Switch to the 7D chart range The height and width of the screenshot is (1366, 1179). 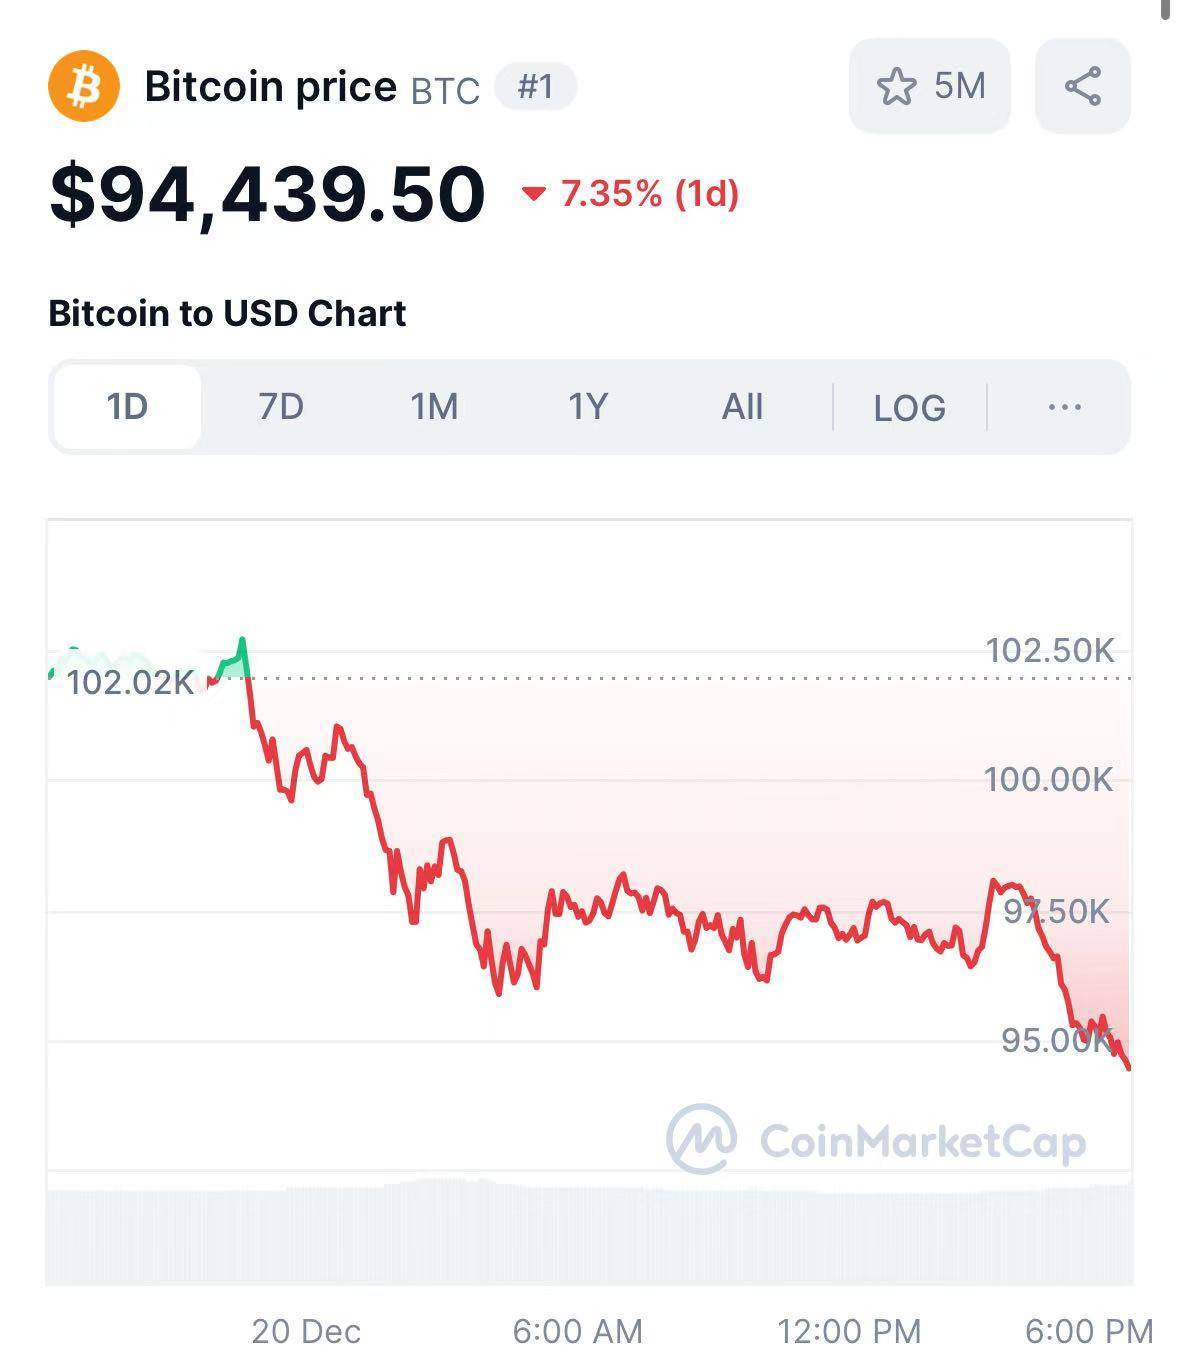click(281, 407)
